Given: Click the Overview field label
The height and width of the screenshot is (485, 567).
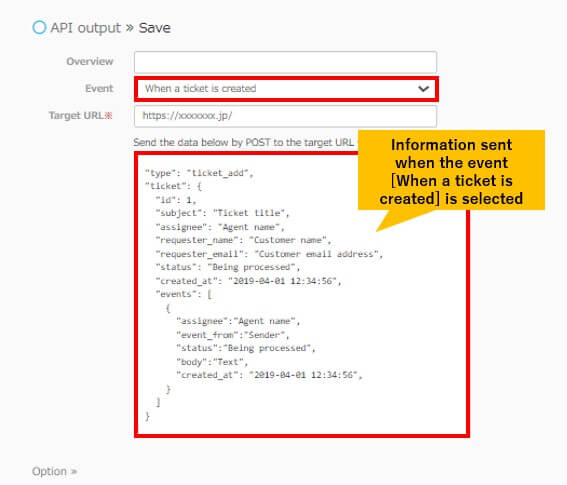Looking at the screenshot, I should pyautogui.click(x=90, y=61).
